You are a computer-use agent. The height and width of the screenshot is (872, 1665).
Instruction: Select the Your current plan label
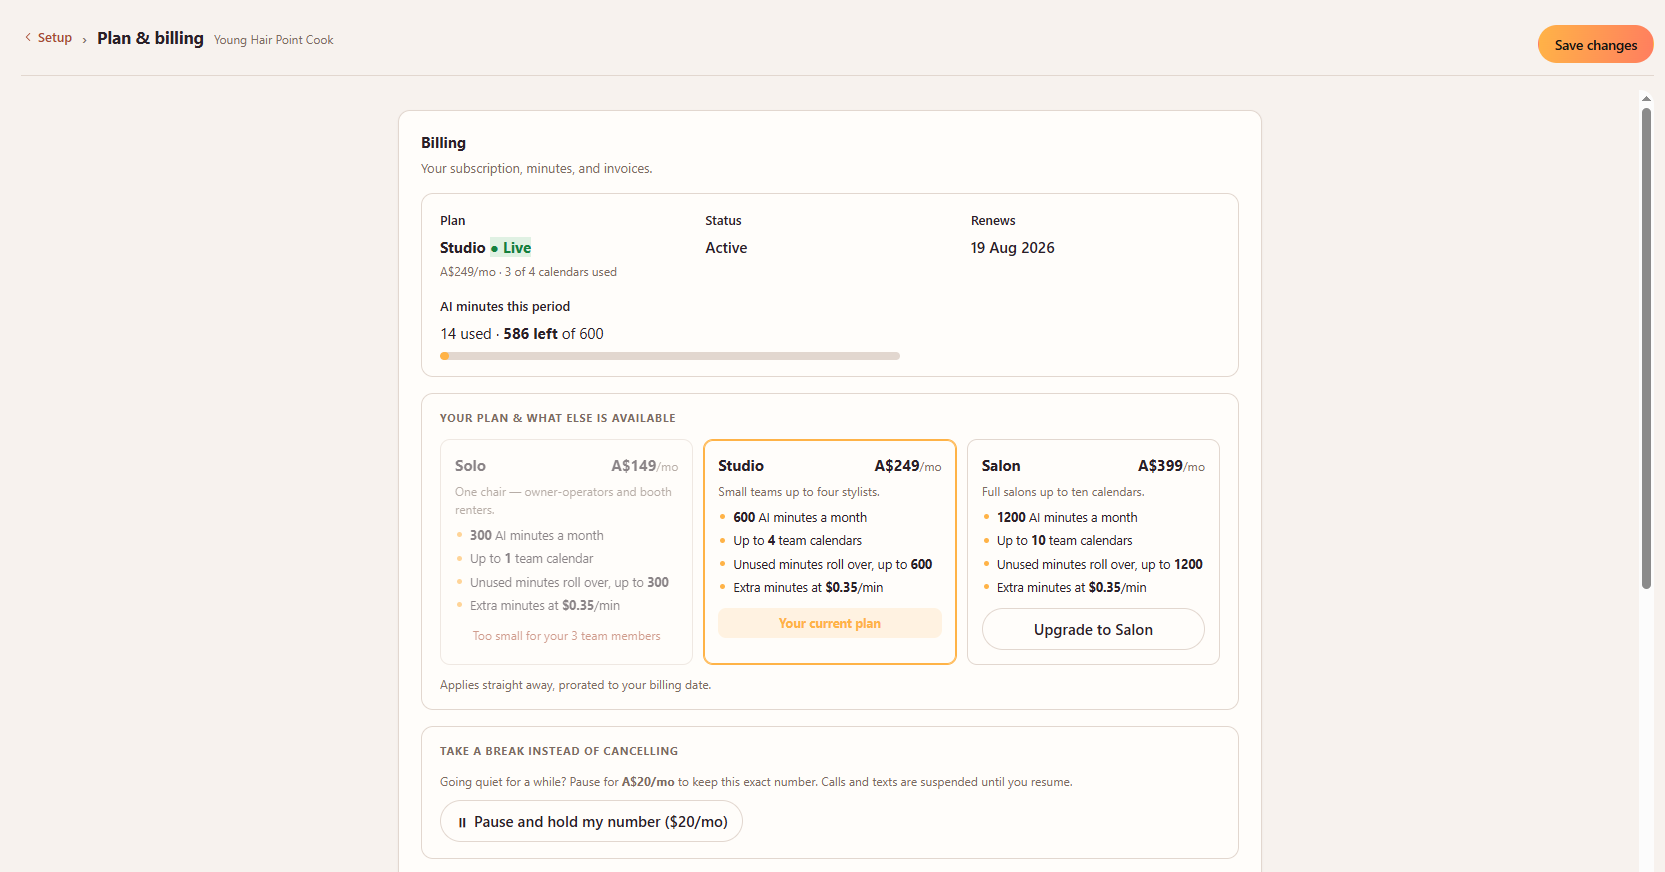830,623
